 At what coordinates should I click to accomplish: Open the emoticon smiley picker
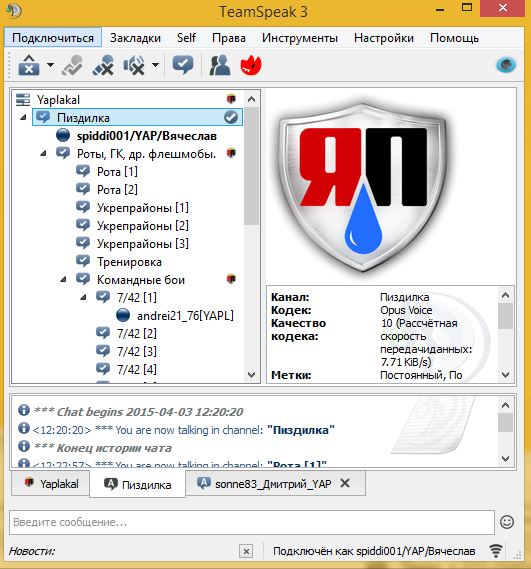[507, 522]
